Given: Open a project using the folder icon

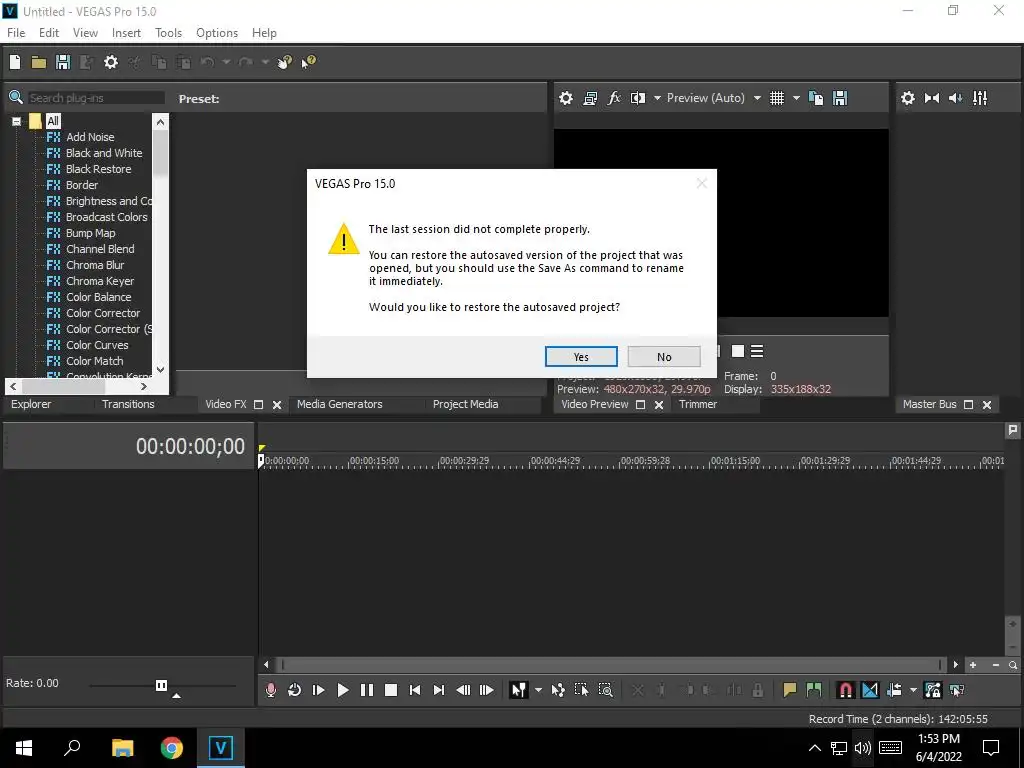Looking at the screenshot, I should (39, 62).
